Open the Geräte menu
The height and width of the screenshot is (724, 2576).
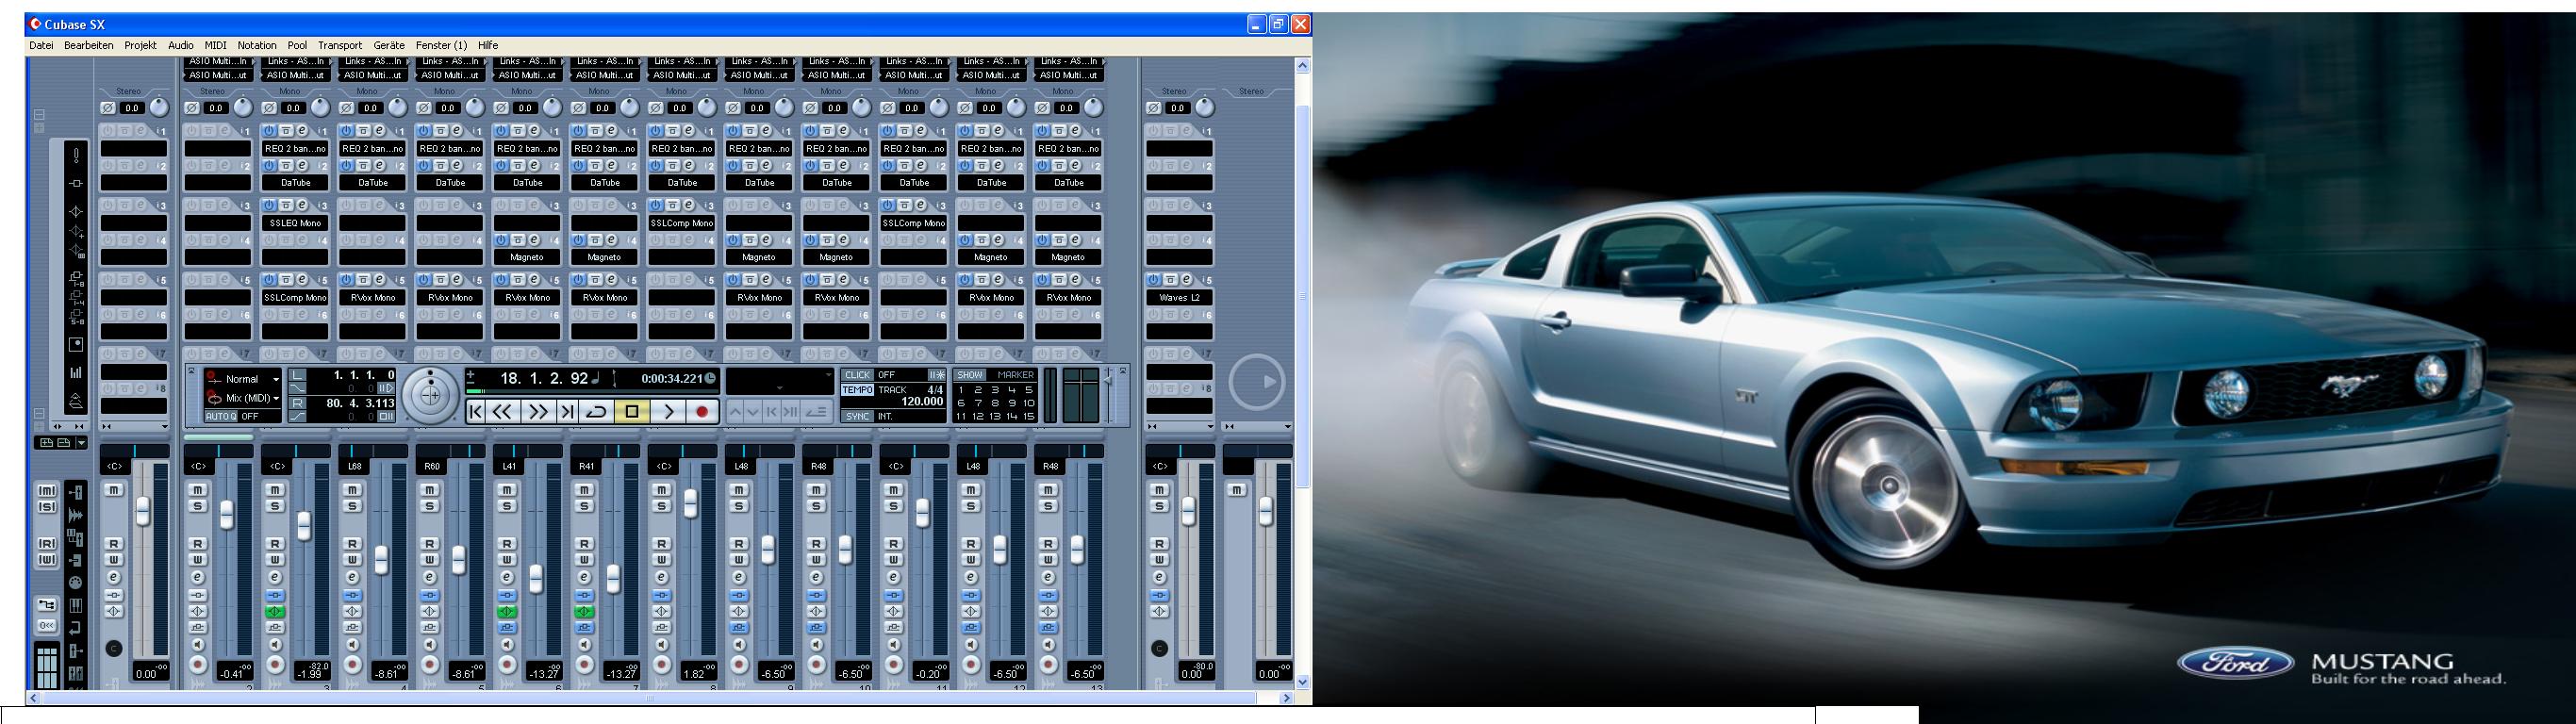[x=389, y=45]
